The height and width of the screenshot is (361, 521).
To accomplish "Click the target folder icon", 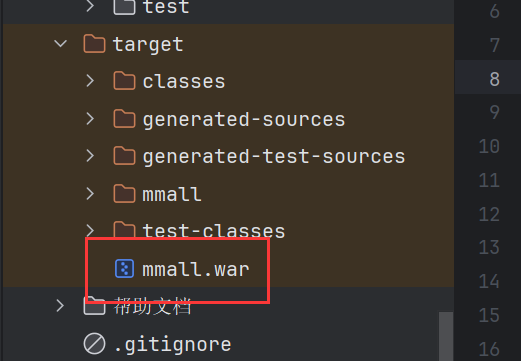I will coord(94,44).
